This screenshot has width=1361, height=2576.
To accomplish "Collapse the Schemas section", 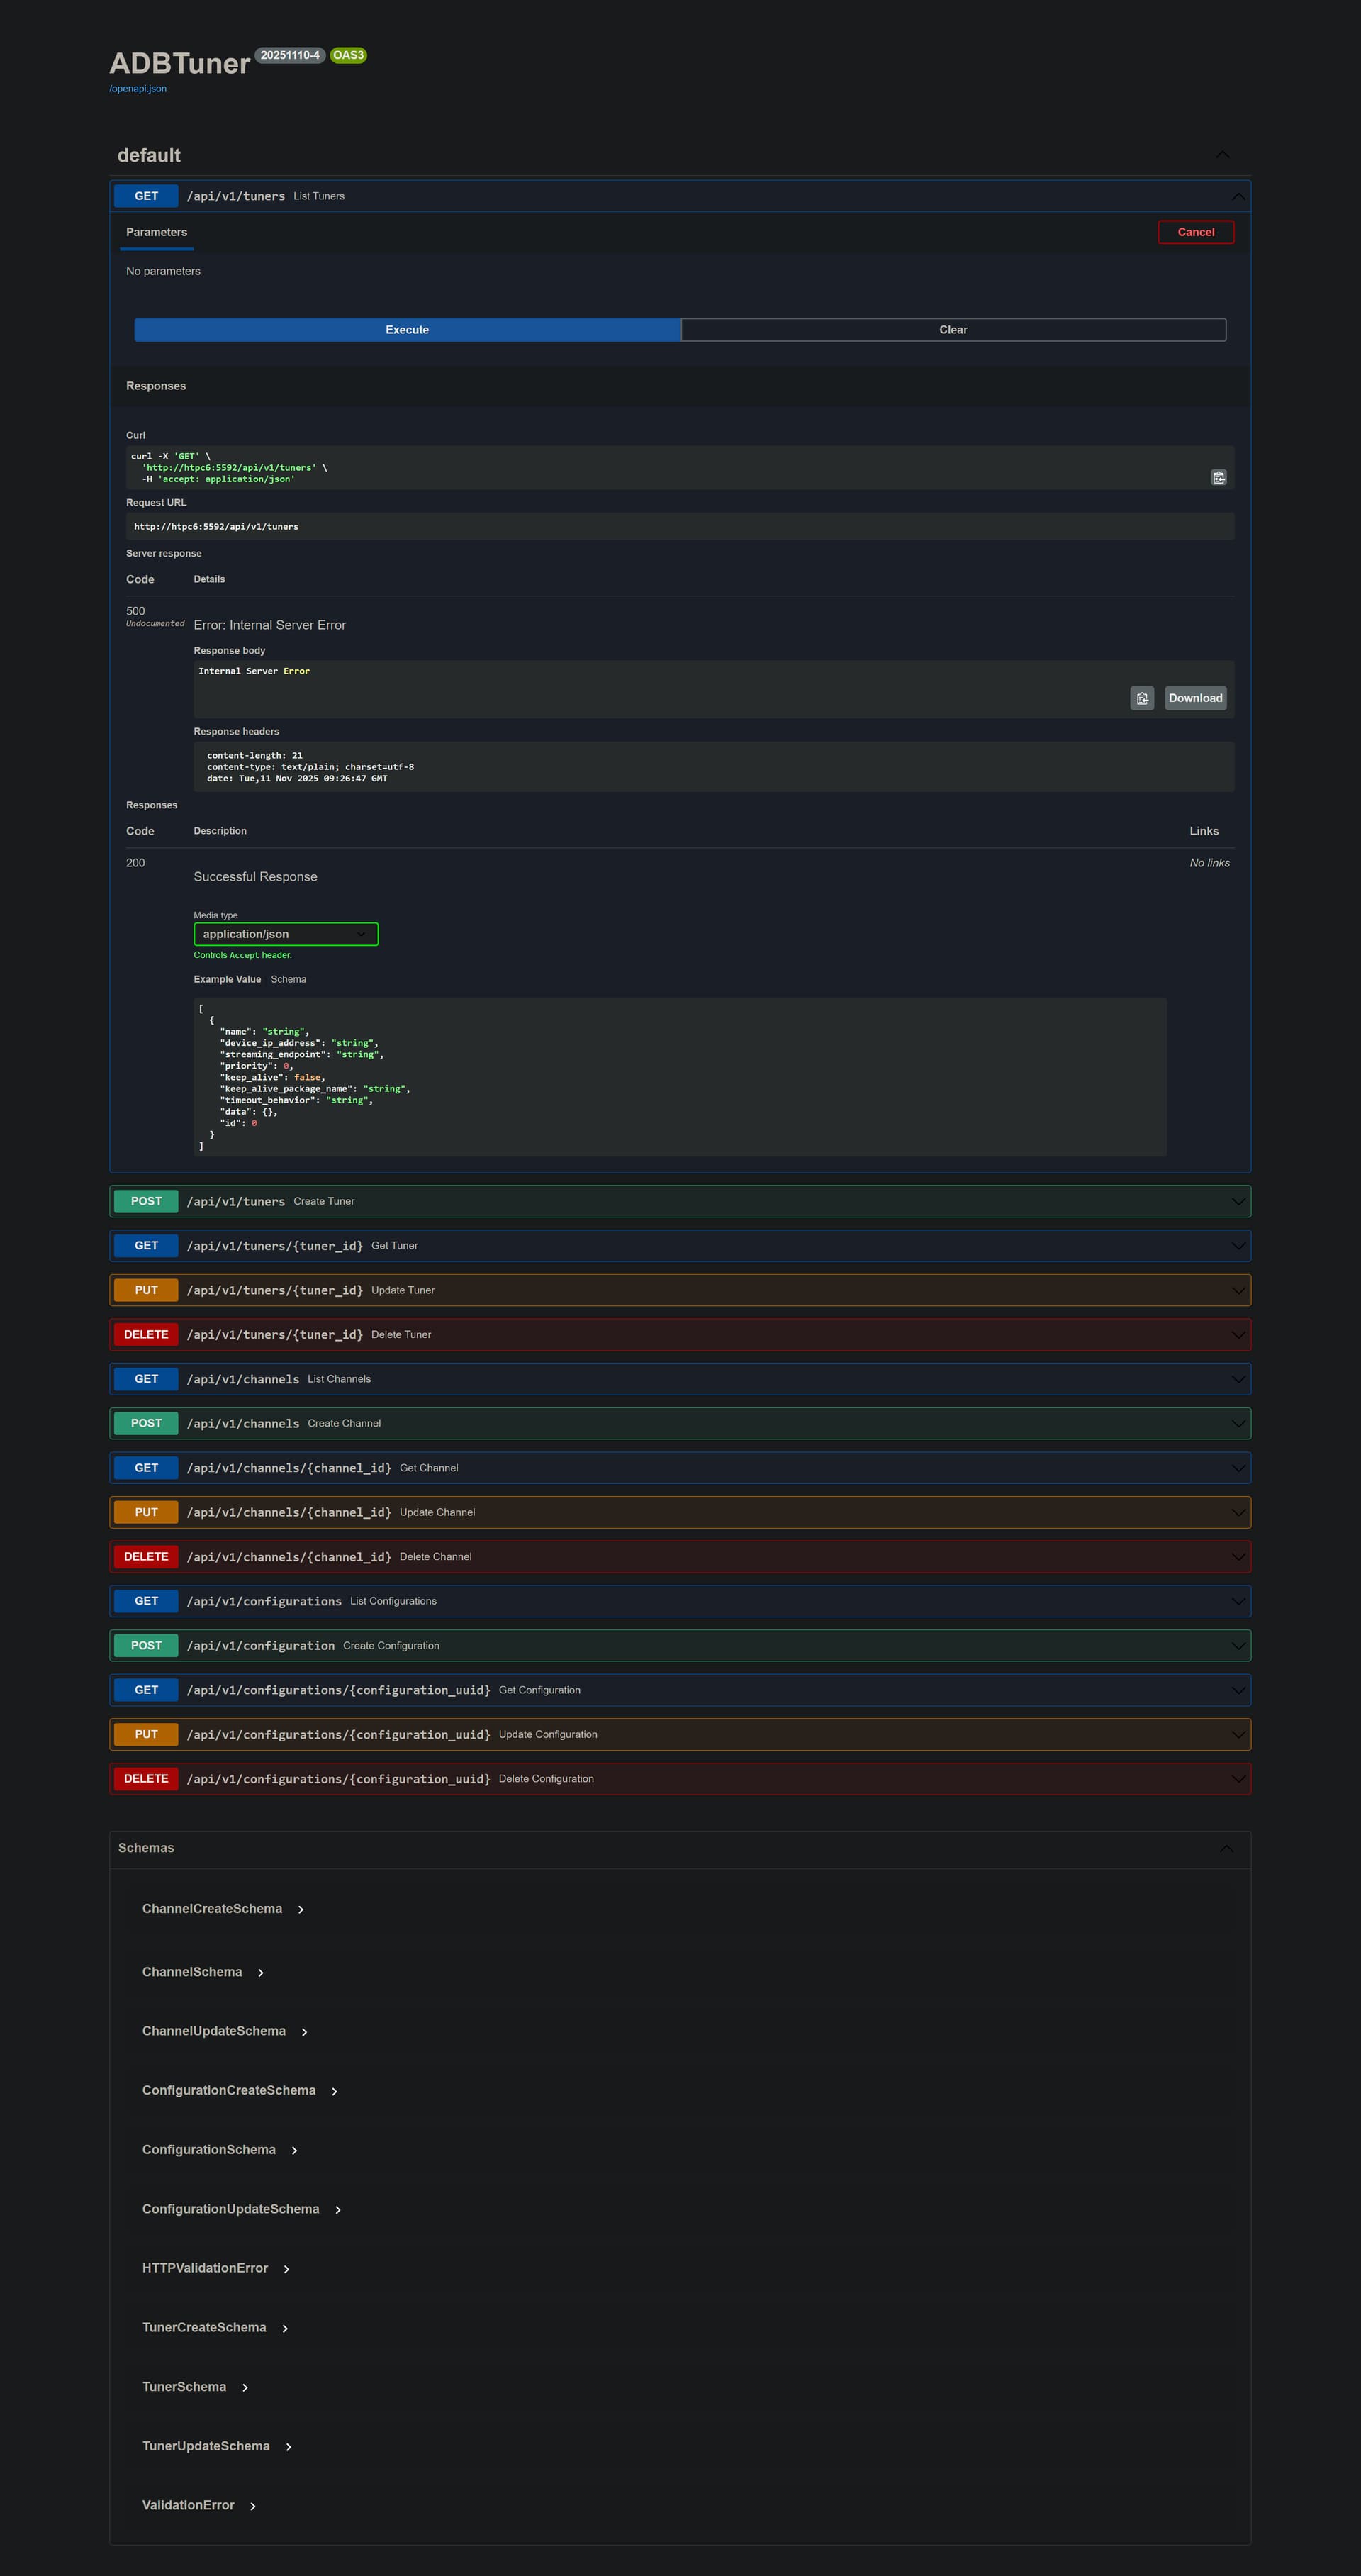I will tap(1226, 1848).
